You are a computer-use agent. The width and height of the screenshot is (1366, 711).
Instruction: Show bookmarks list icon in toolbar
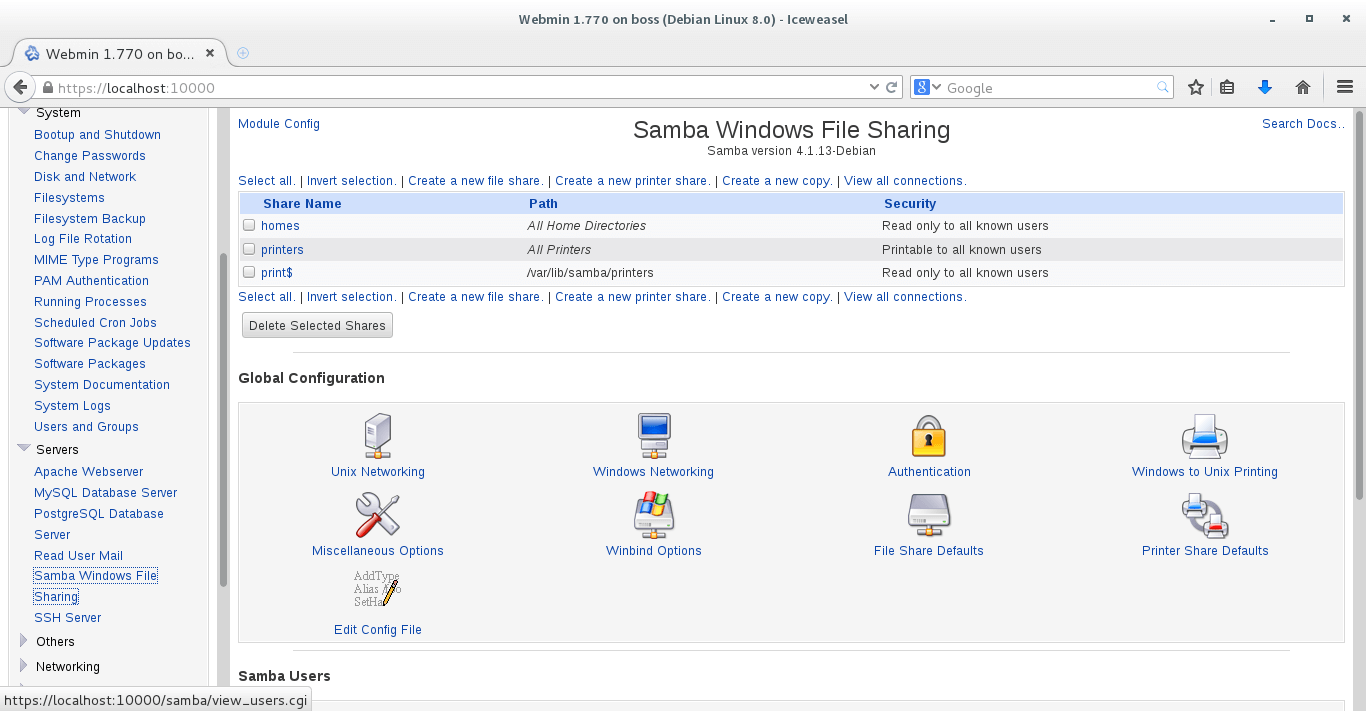click(1227, 87)
